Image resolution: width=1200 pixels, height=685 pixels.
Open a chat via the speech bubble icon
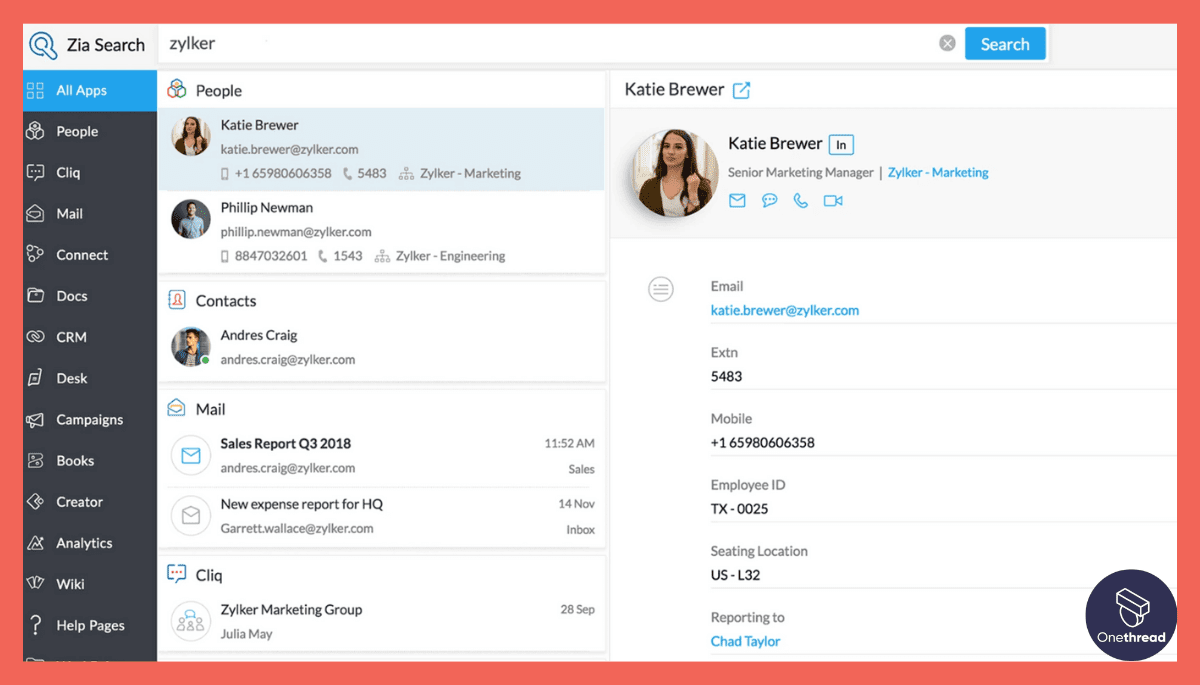[768, 200]
